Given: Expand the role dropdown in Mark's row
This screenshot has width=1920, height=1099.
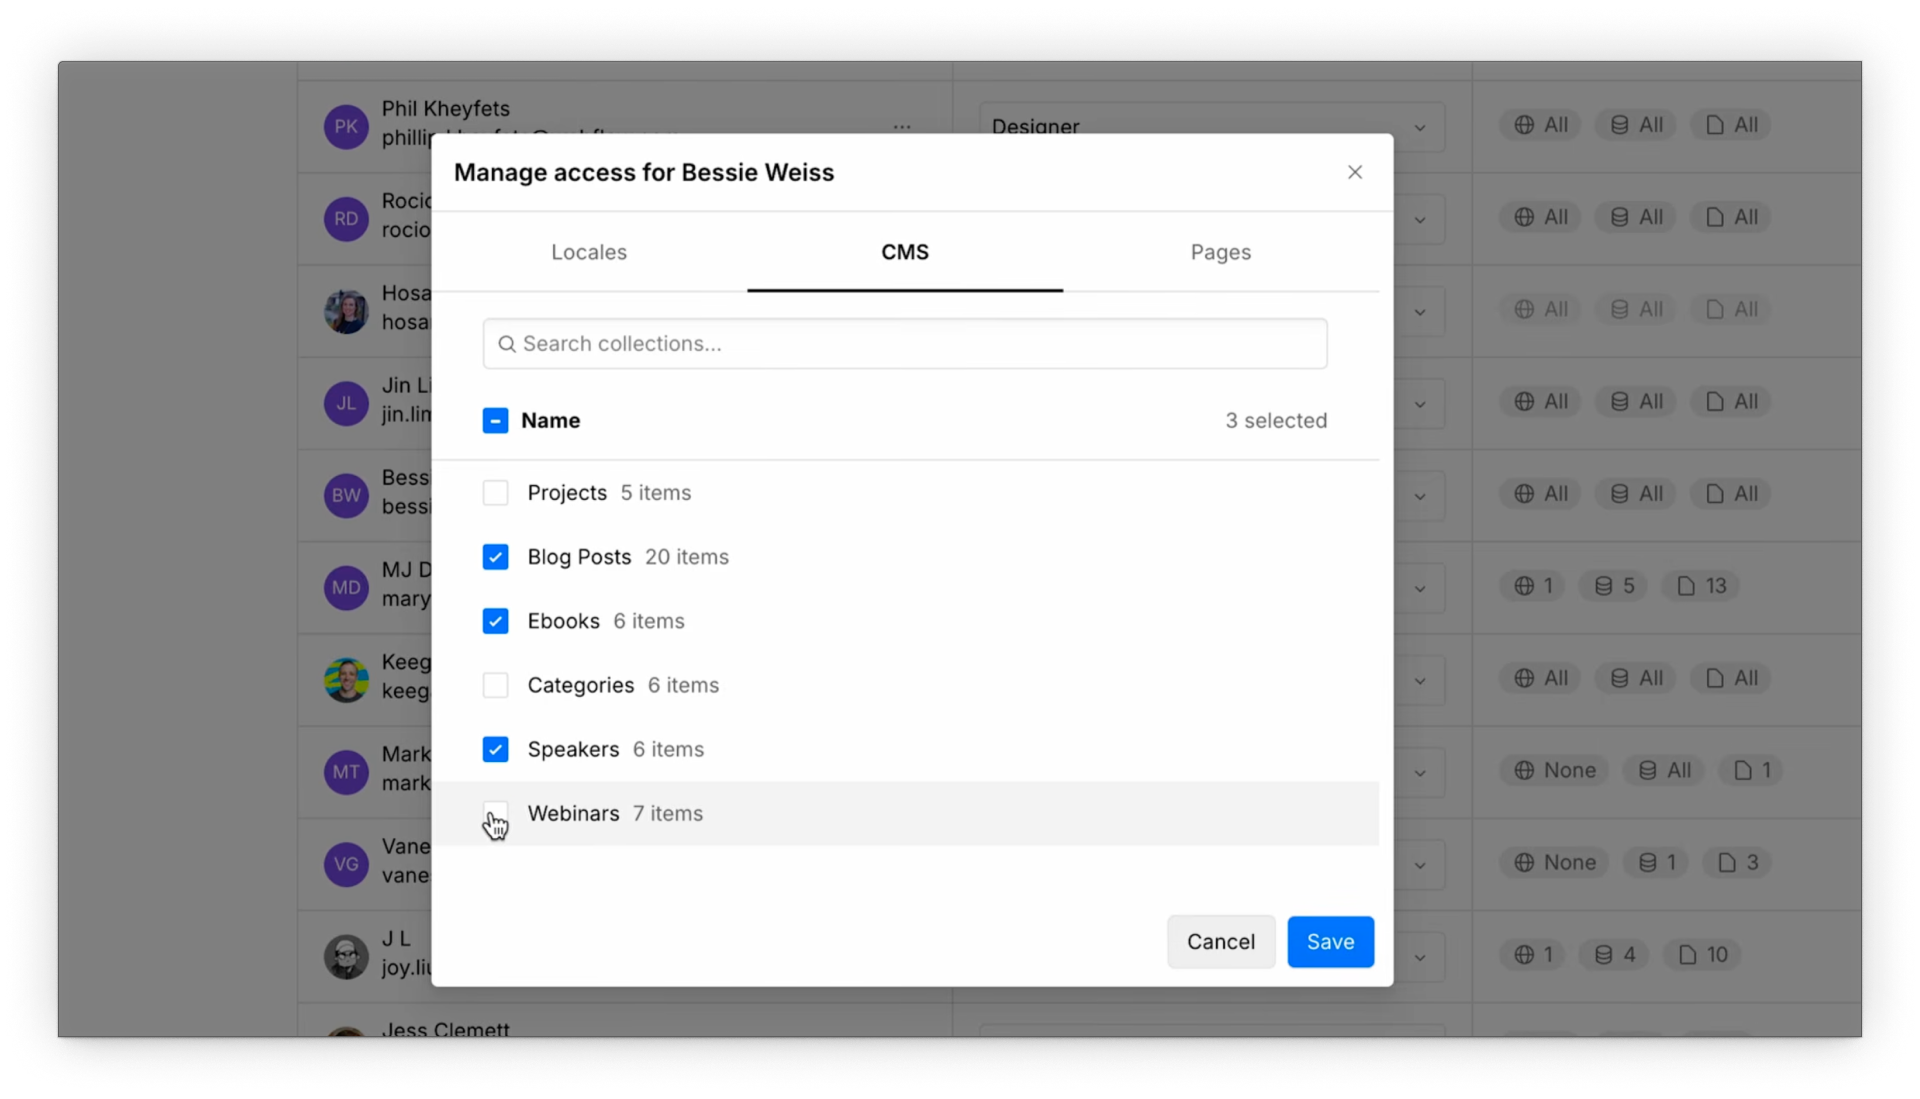Looking at the screenshot, I should 1419,772.
